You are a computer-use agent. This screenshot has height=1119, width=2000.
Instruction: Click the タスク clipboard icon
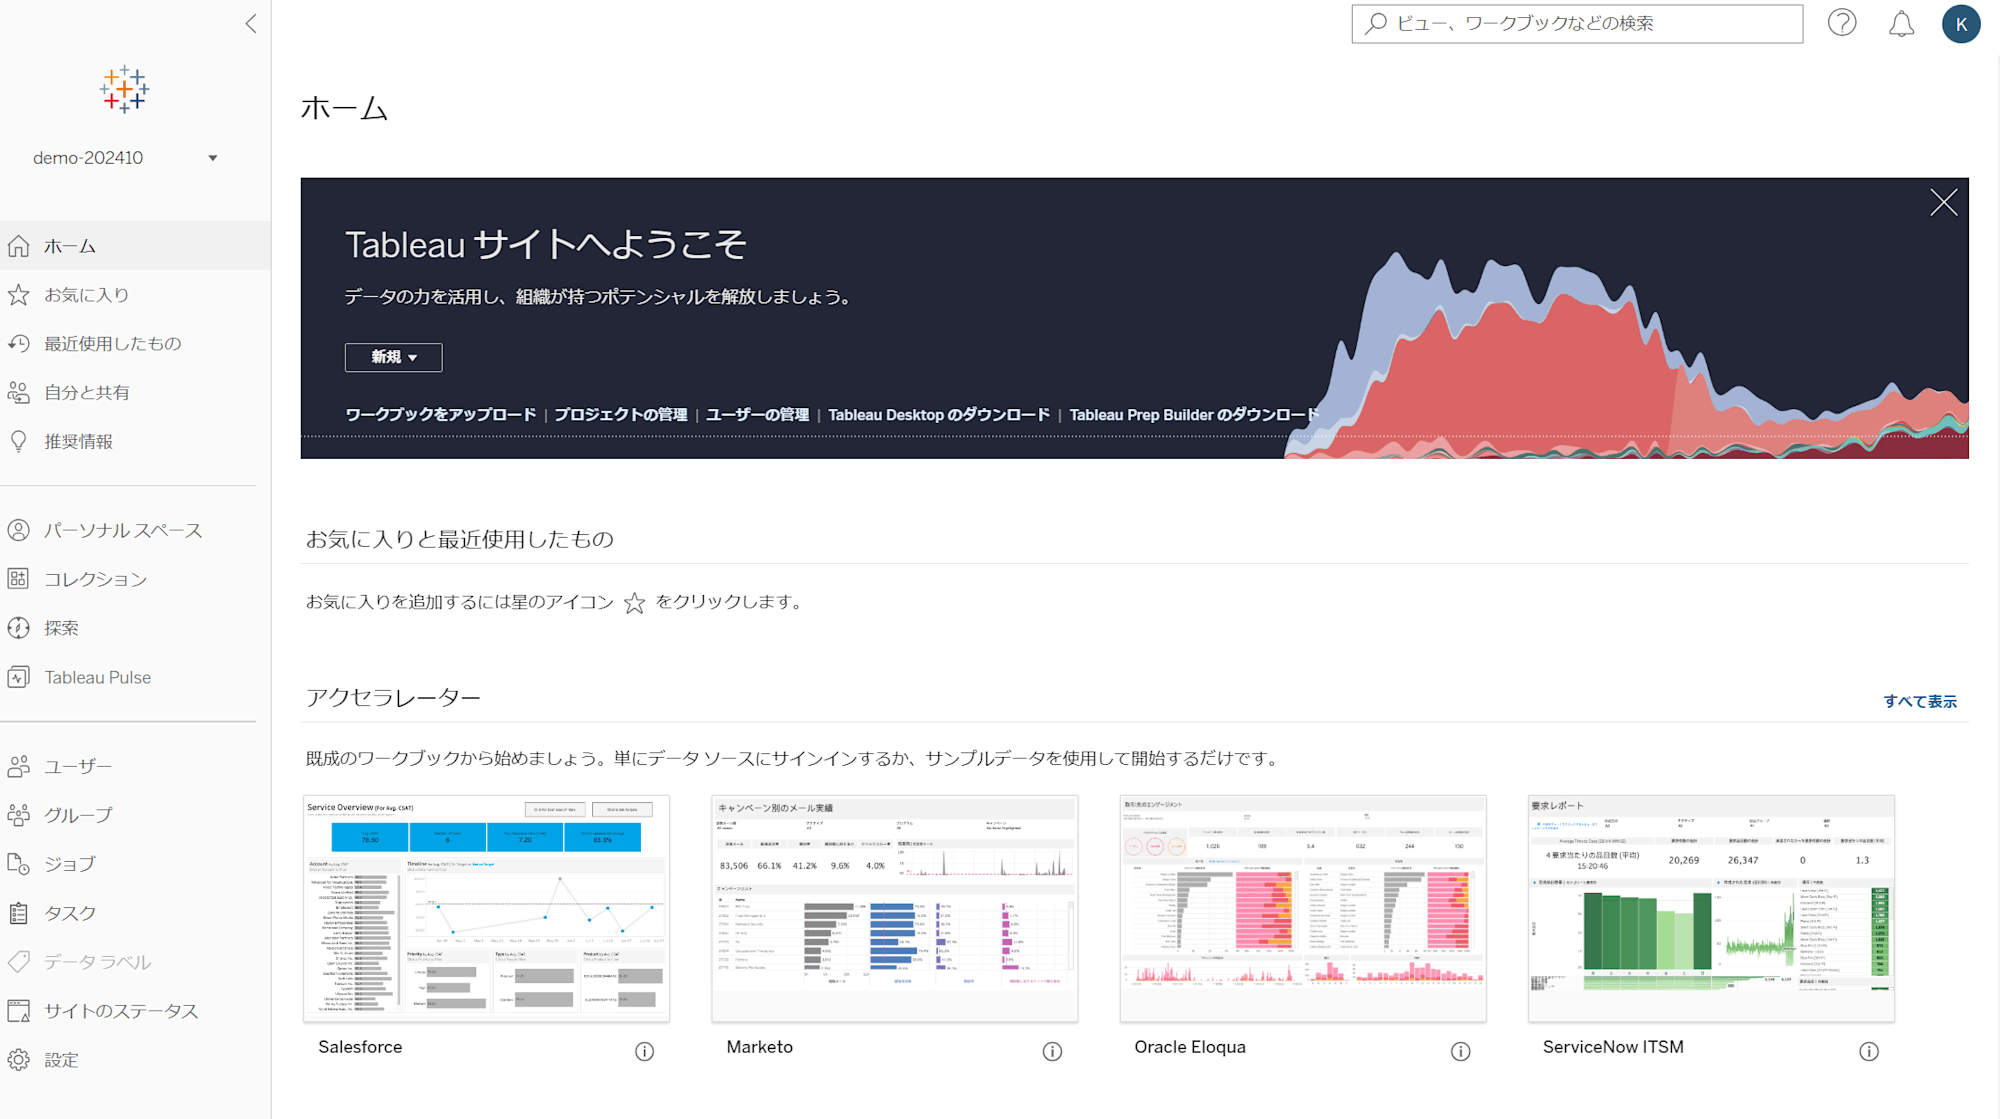click(19, 913)
